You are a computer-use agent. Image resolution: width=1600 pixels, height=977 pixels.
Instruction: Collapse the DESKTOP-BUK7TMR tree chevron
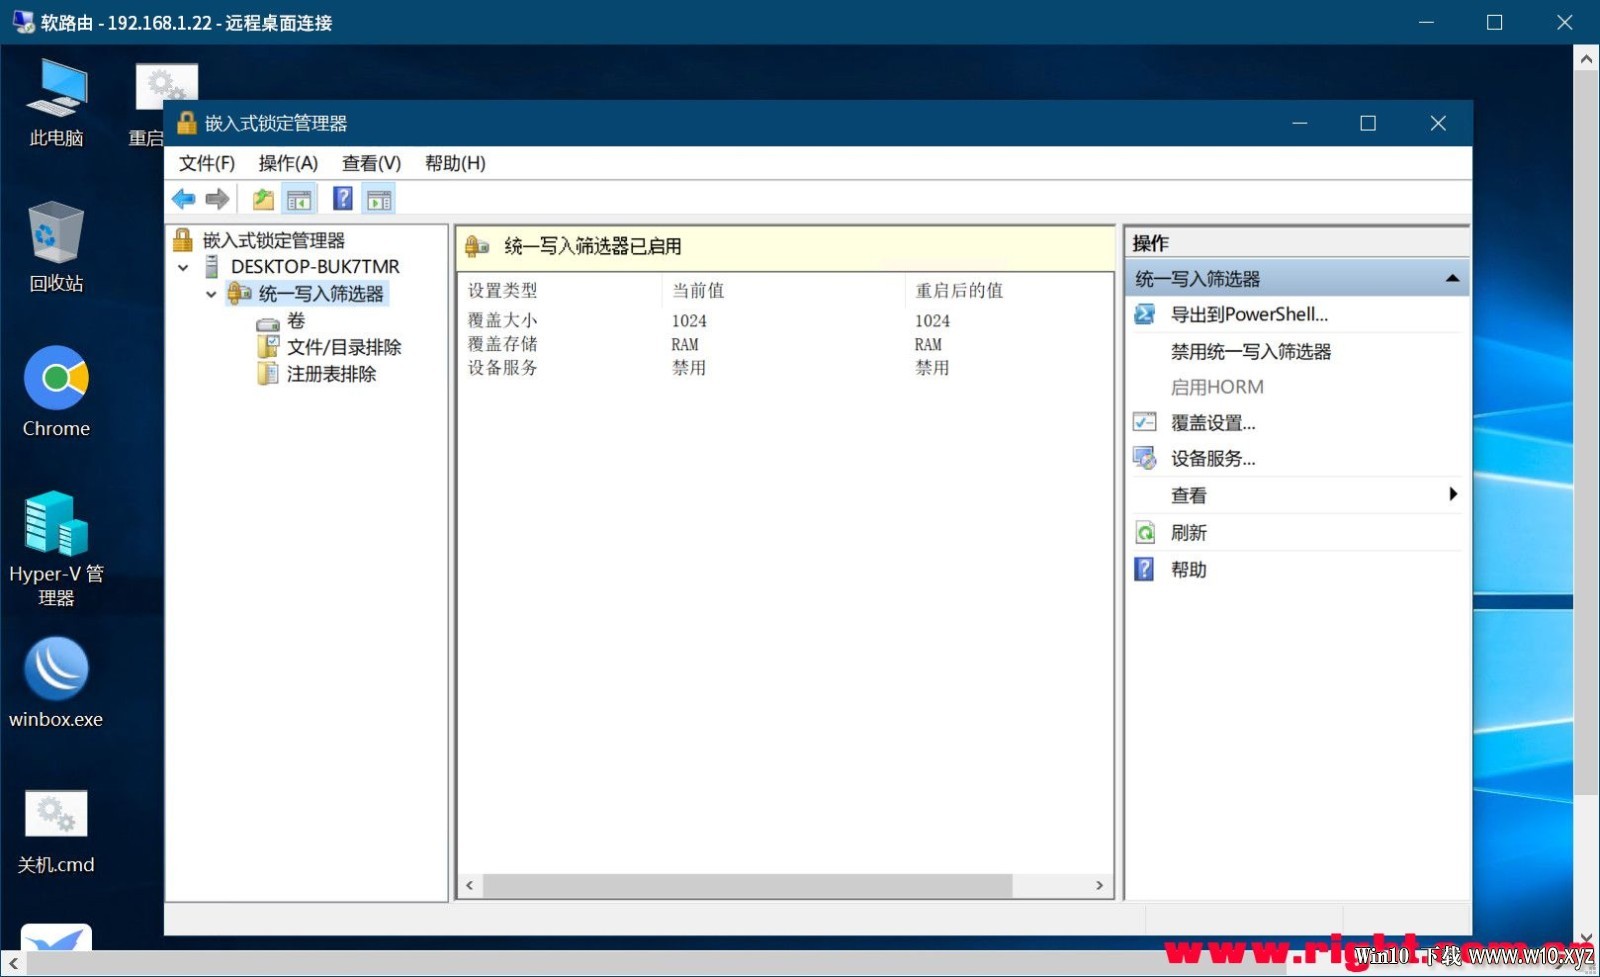[x=183, y=267]
